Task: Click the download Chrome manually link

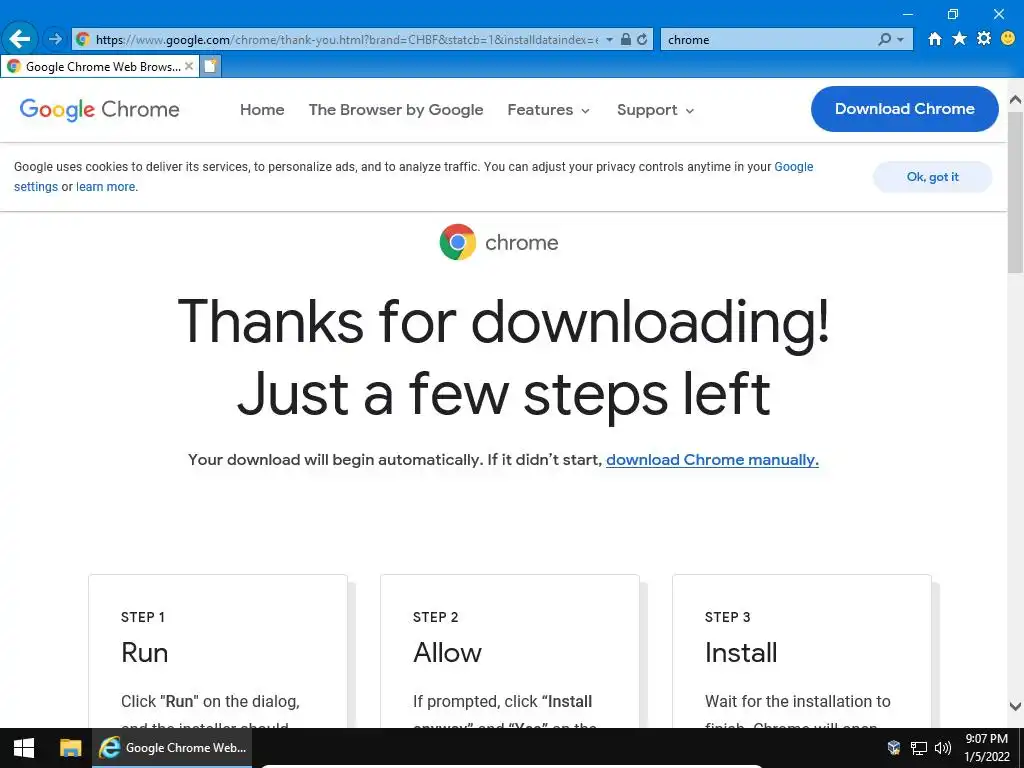Action: tap(712, 460)
